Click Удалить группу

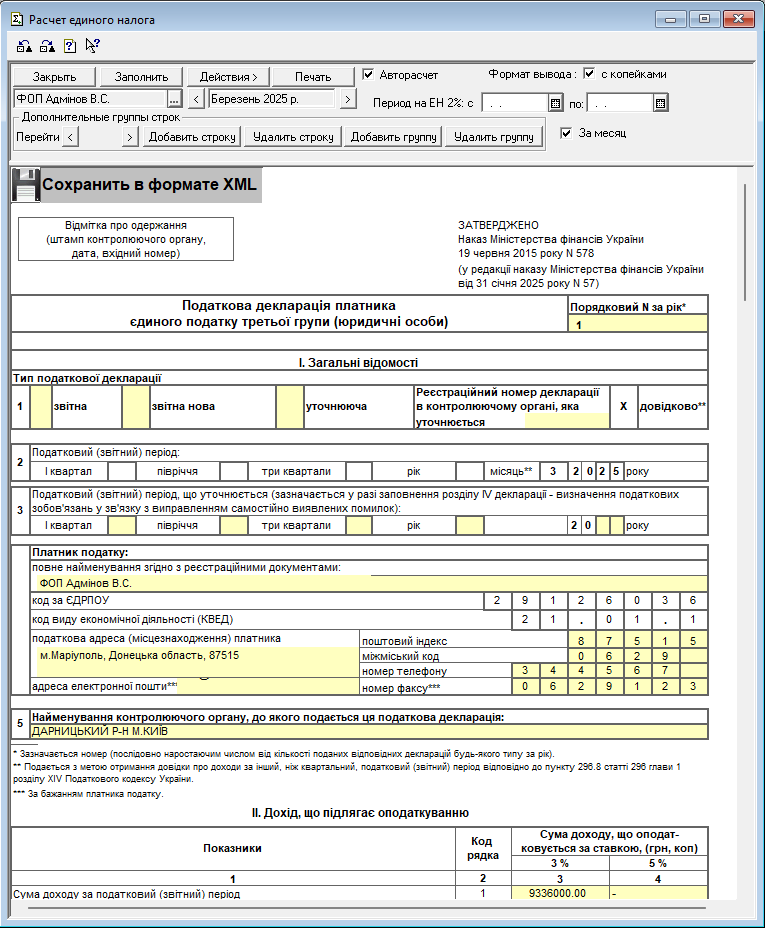494,137
